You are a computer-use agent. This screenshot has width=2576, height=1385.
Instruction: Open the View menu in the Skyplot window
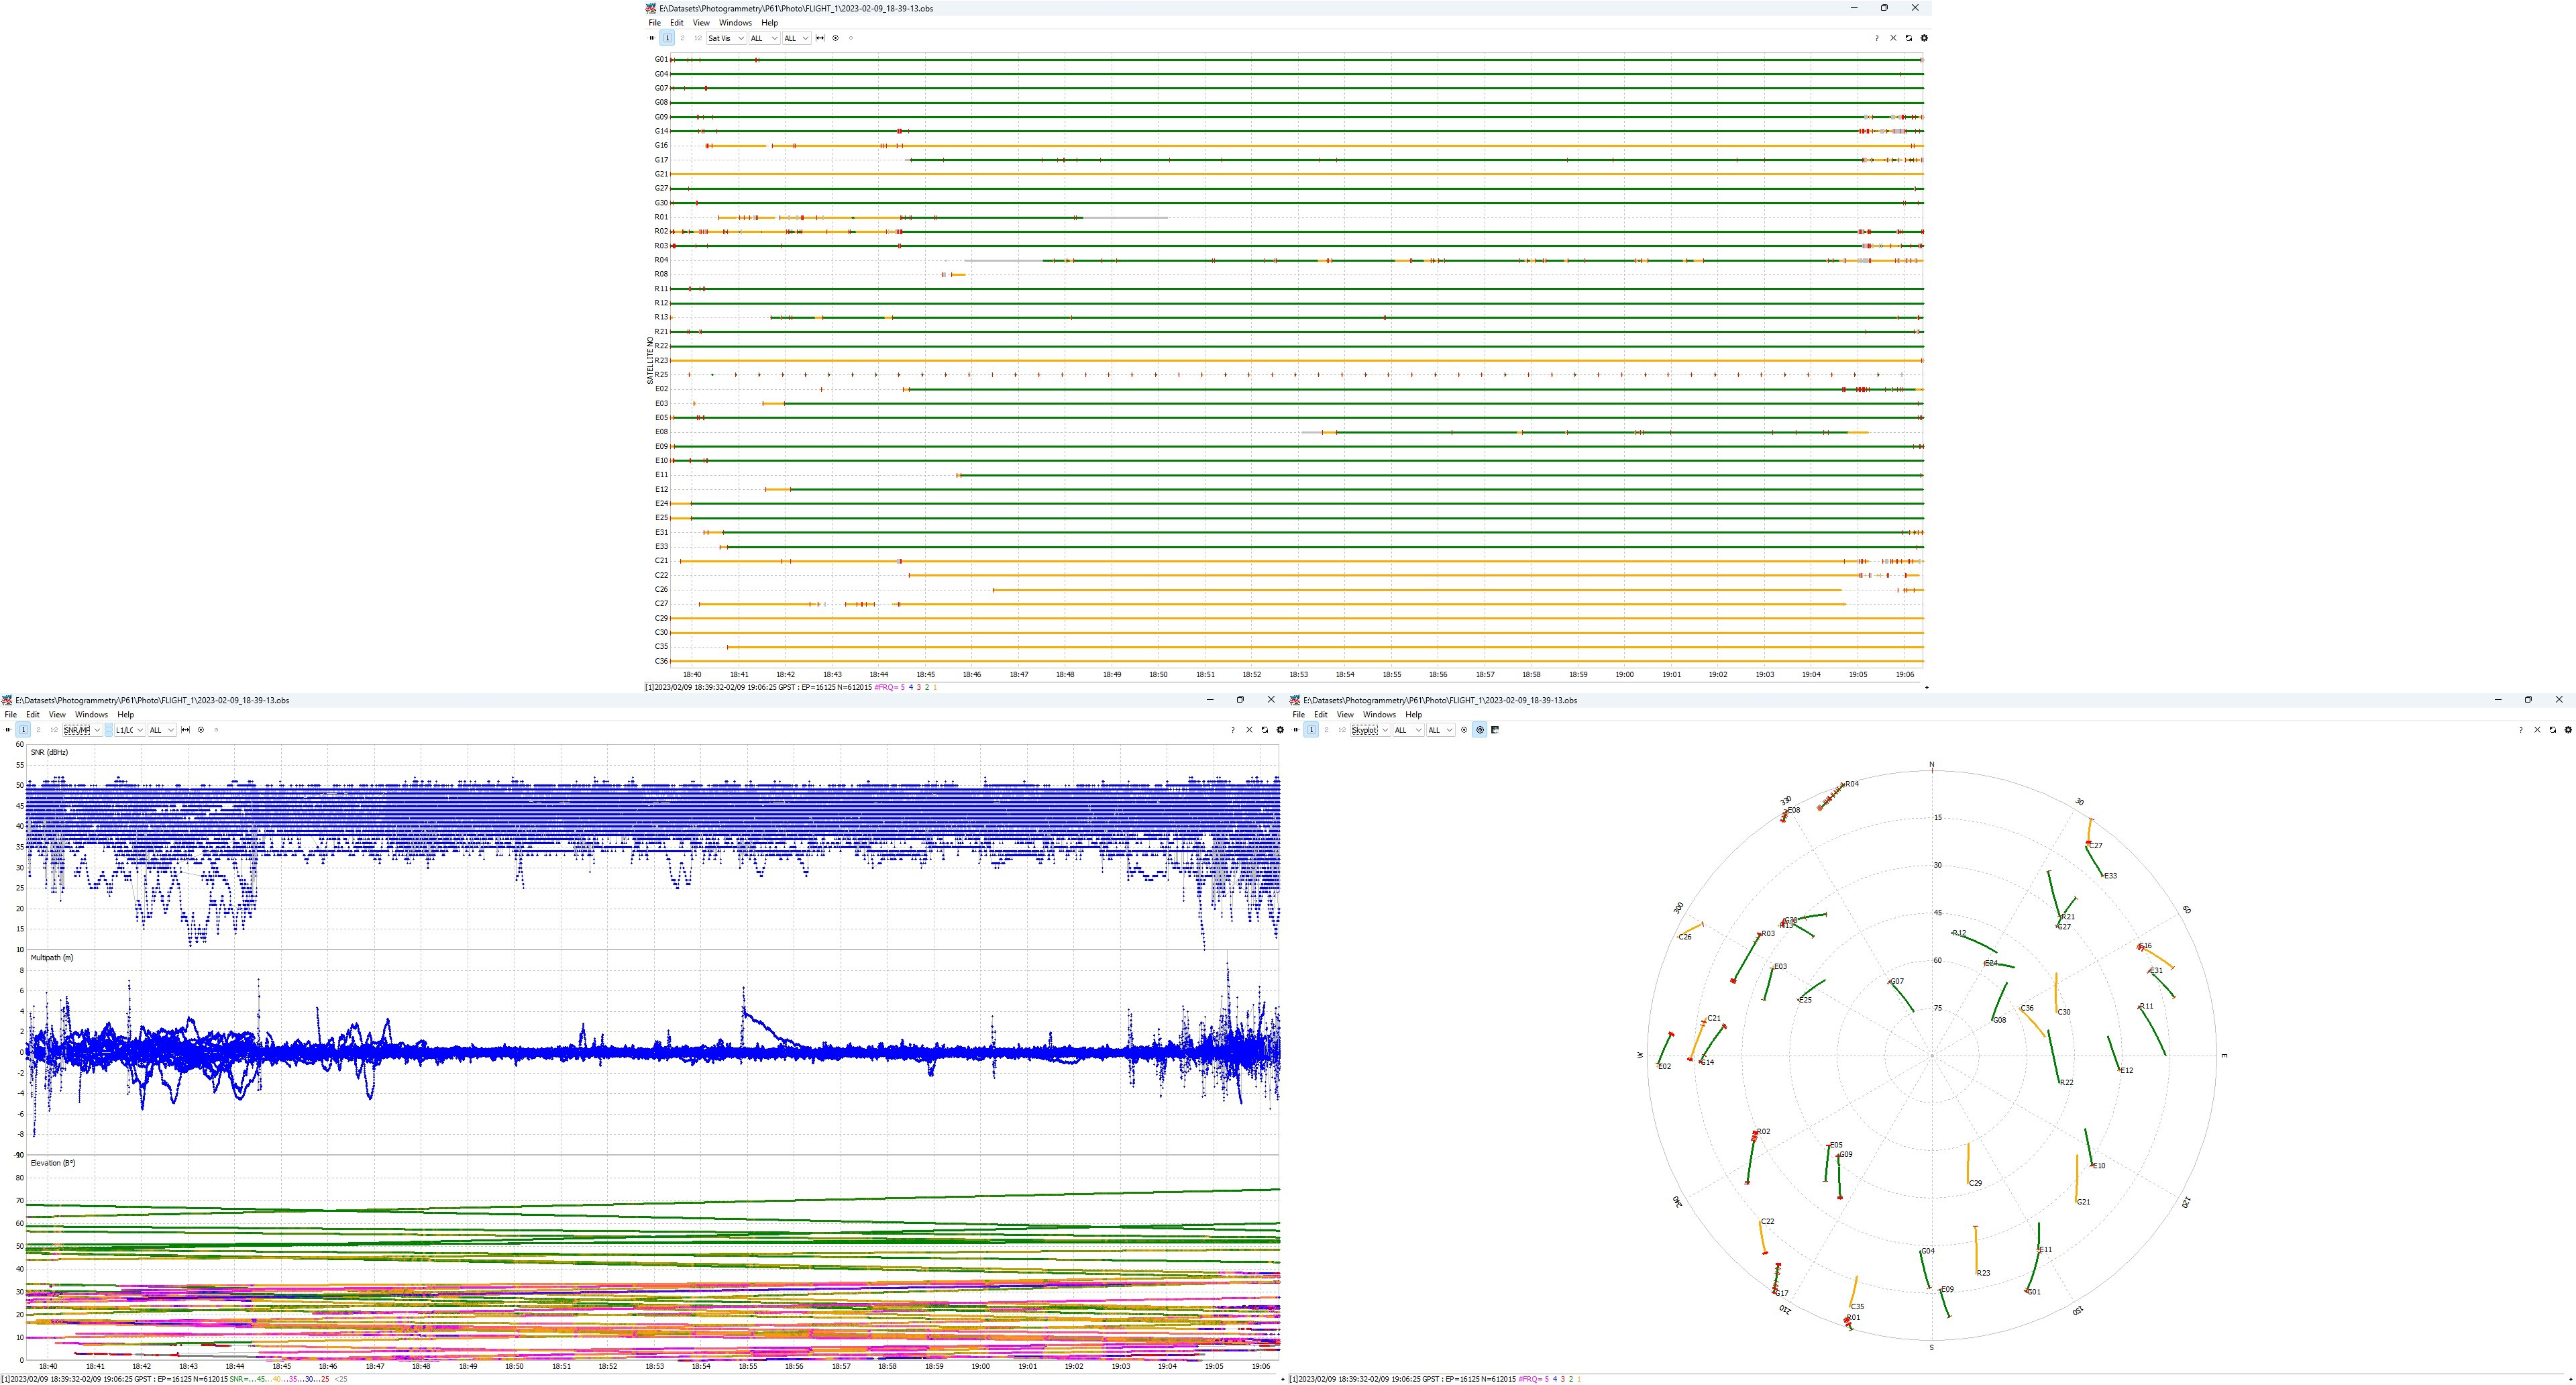point(1345,715)
